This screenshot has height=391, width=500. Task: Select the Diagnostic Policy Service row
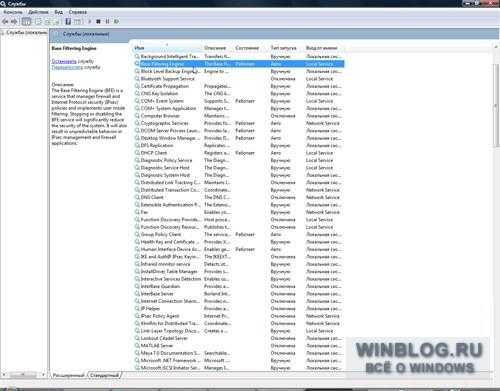coord(239,160)
